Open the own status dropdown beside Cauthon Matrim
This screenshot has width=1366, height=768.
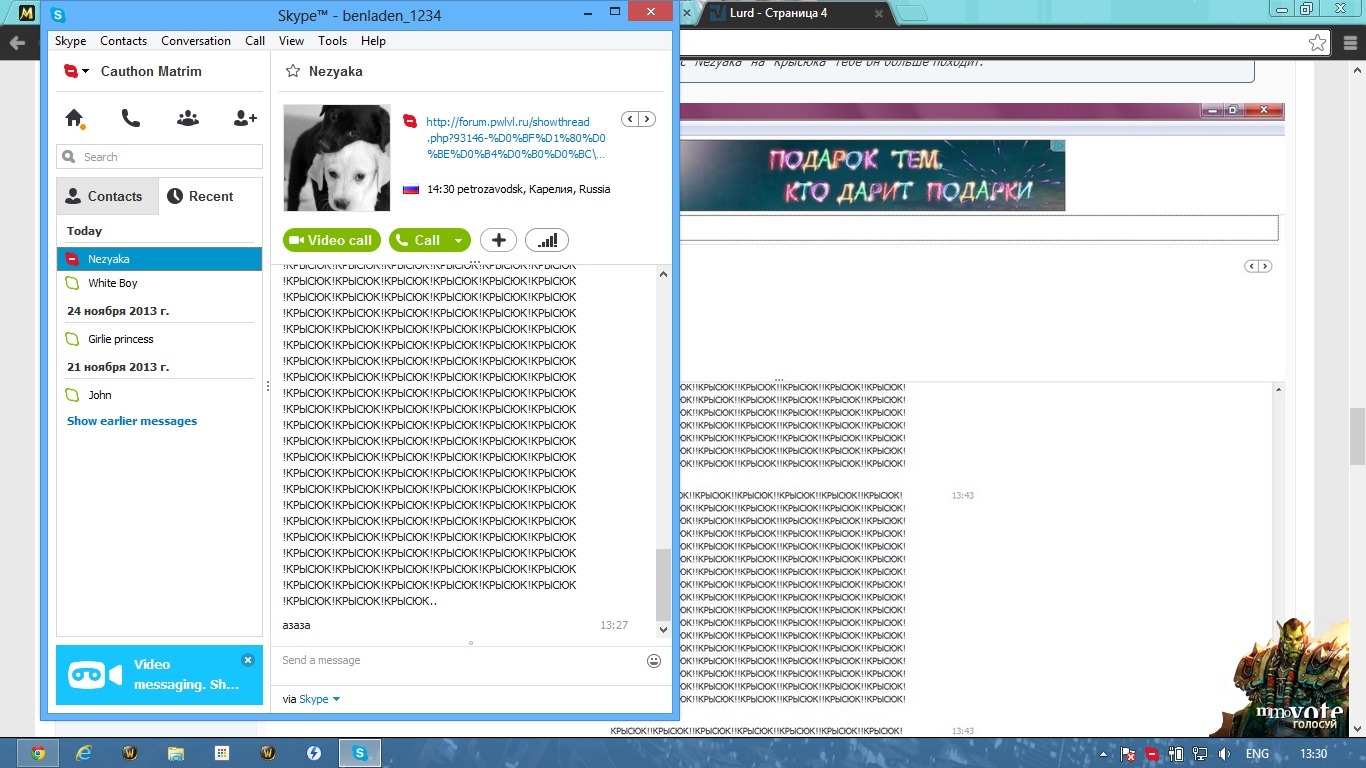coord(77,71)
